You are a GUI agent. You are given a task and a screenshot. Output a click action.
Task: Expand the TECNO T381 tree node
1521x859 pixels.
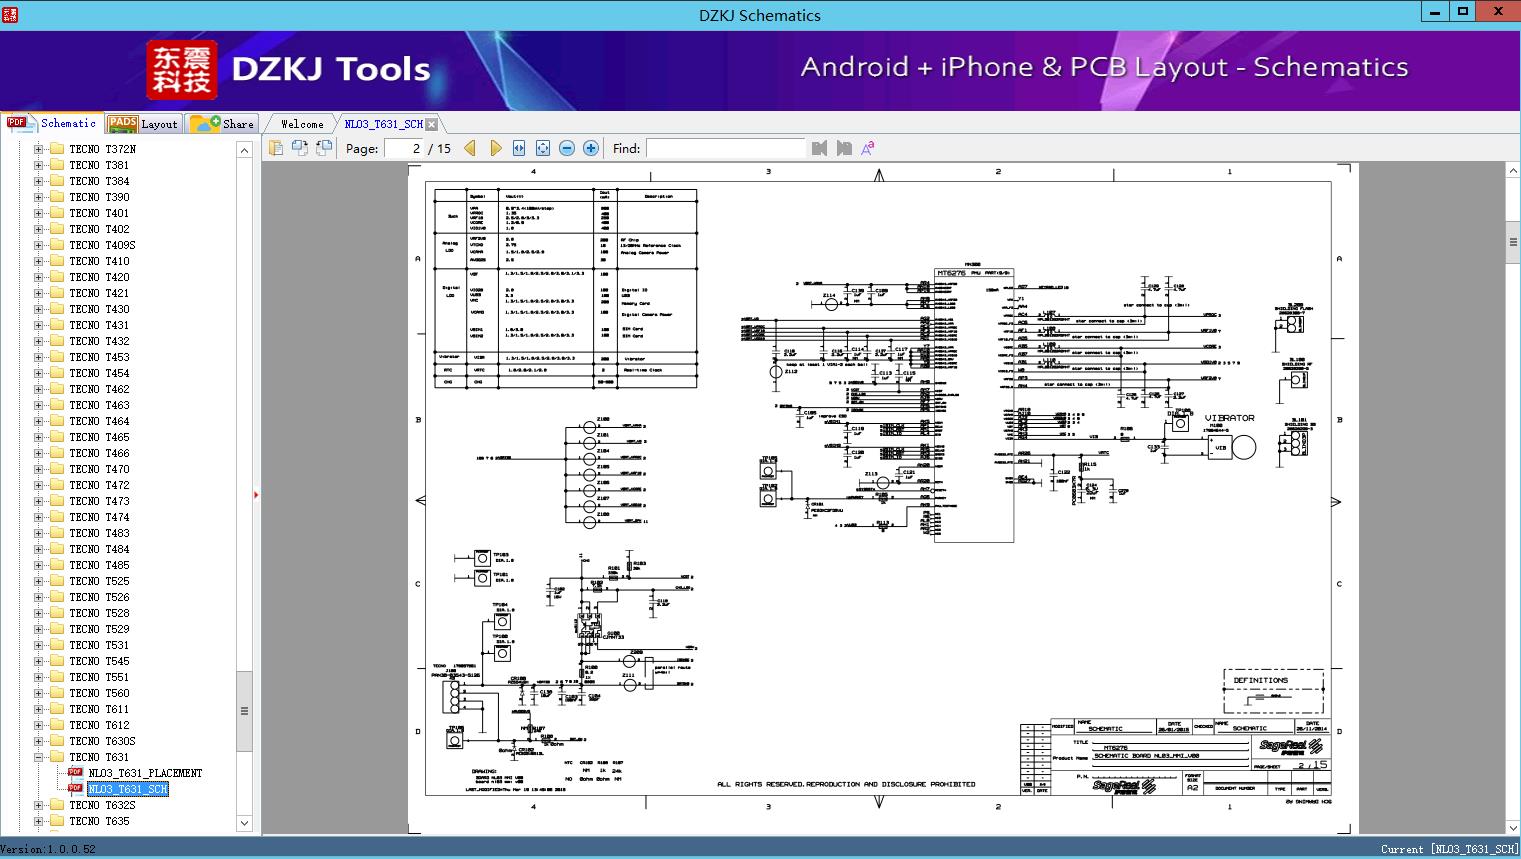point(39,165)
